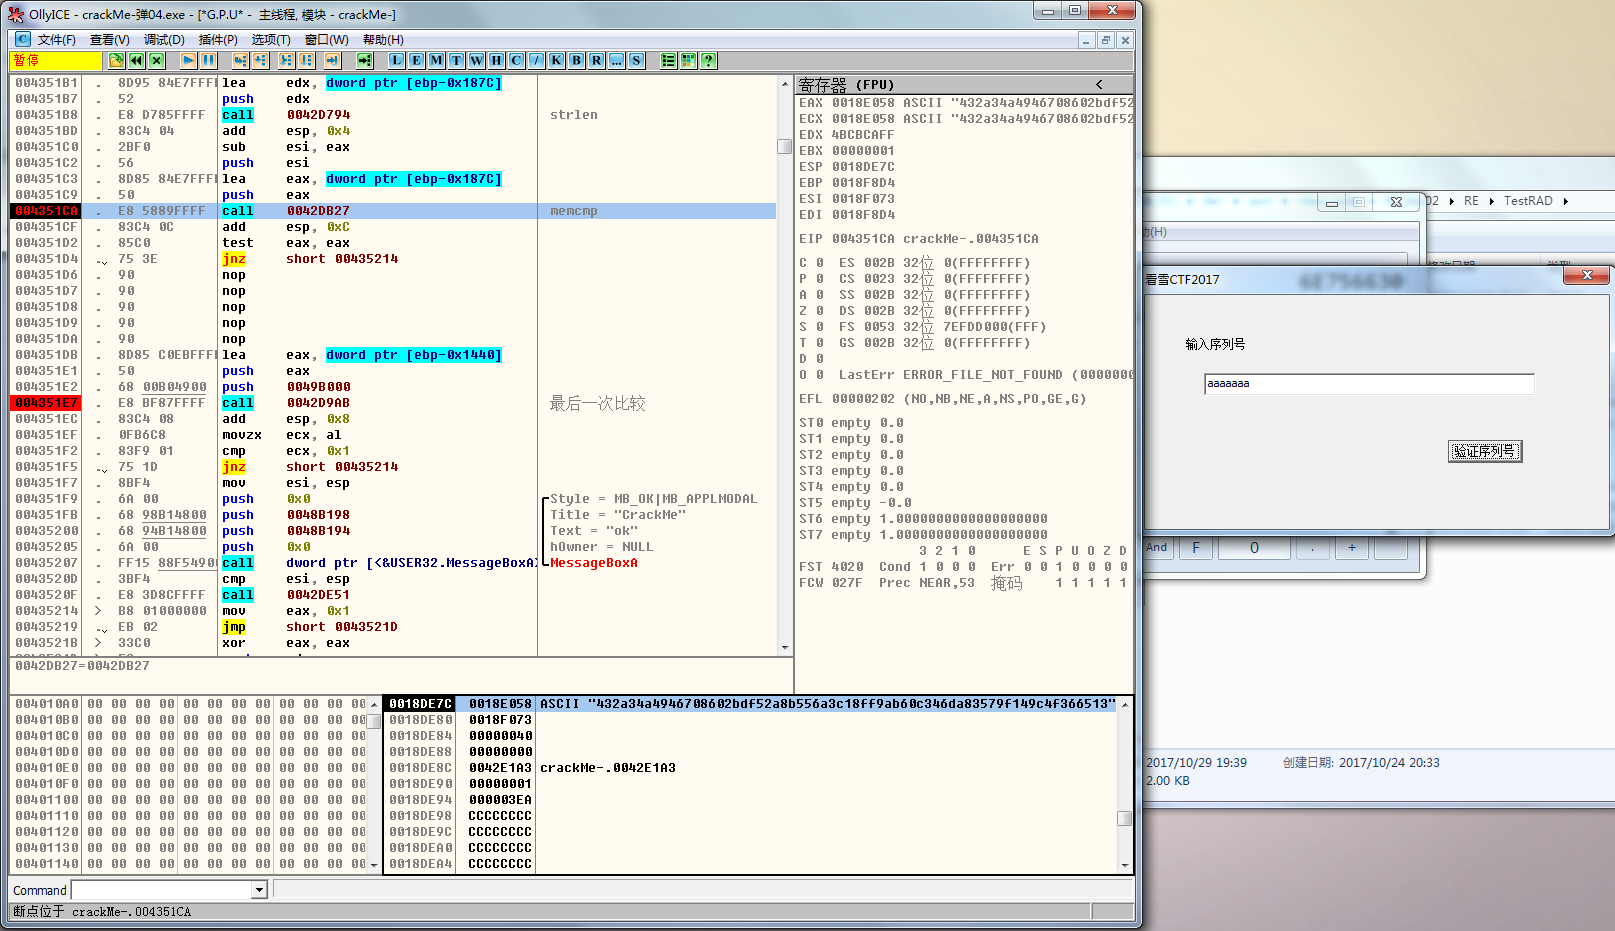Expand the Command combo box dropdown
Viewport: 1615px width, 931px height.
click(259, 890)
